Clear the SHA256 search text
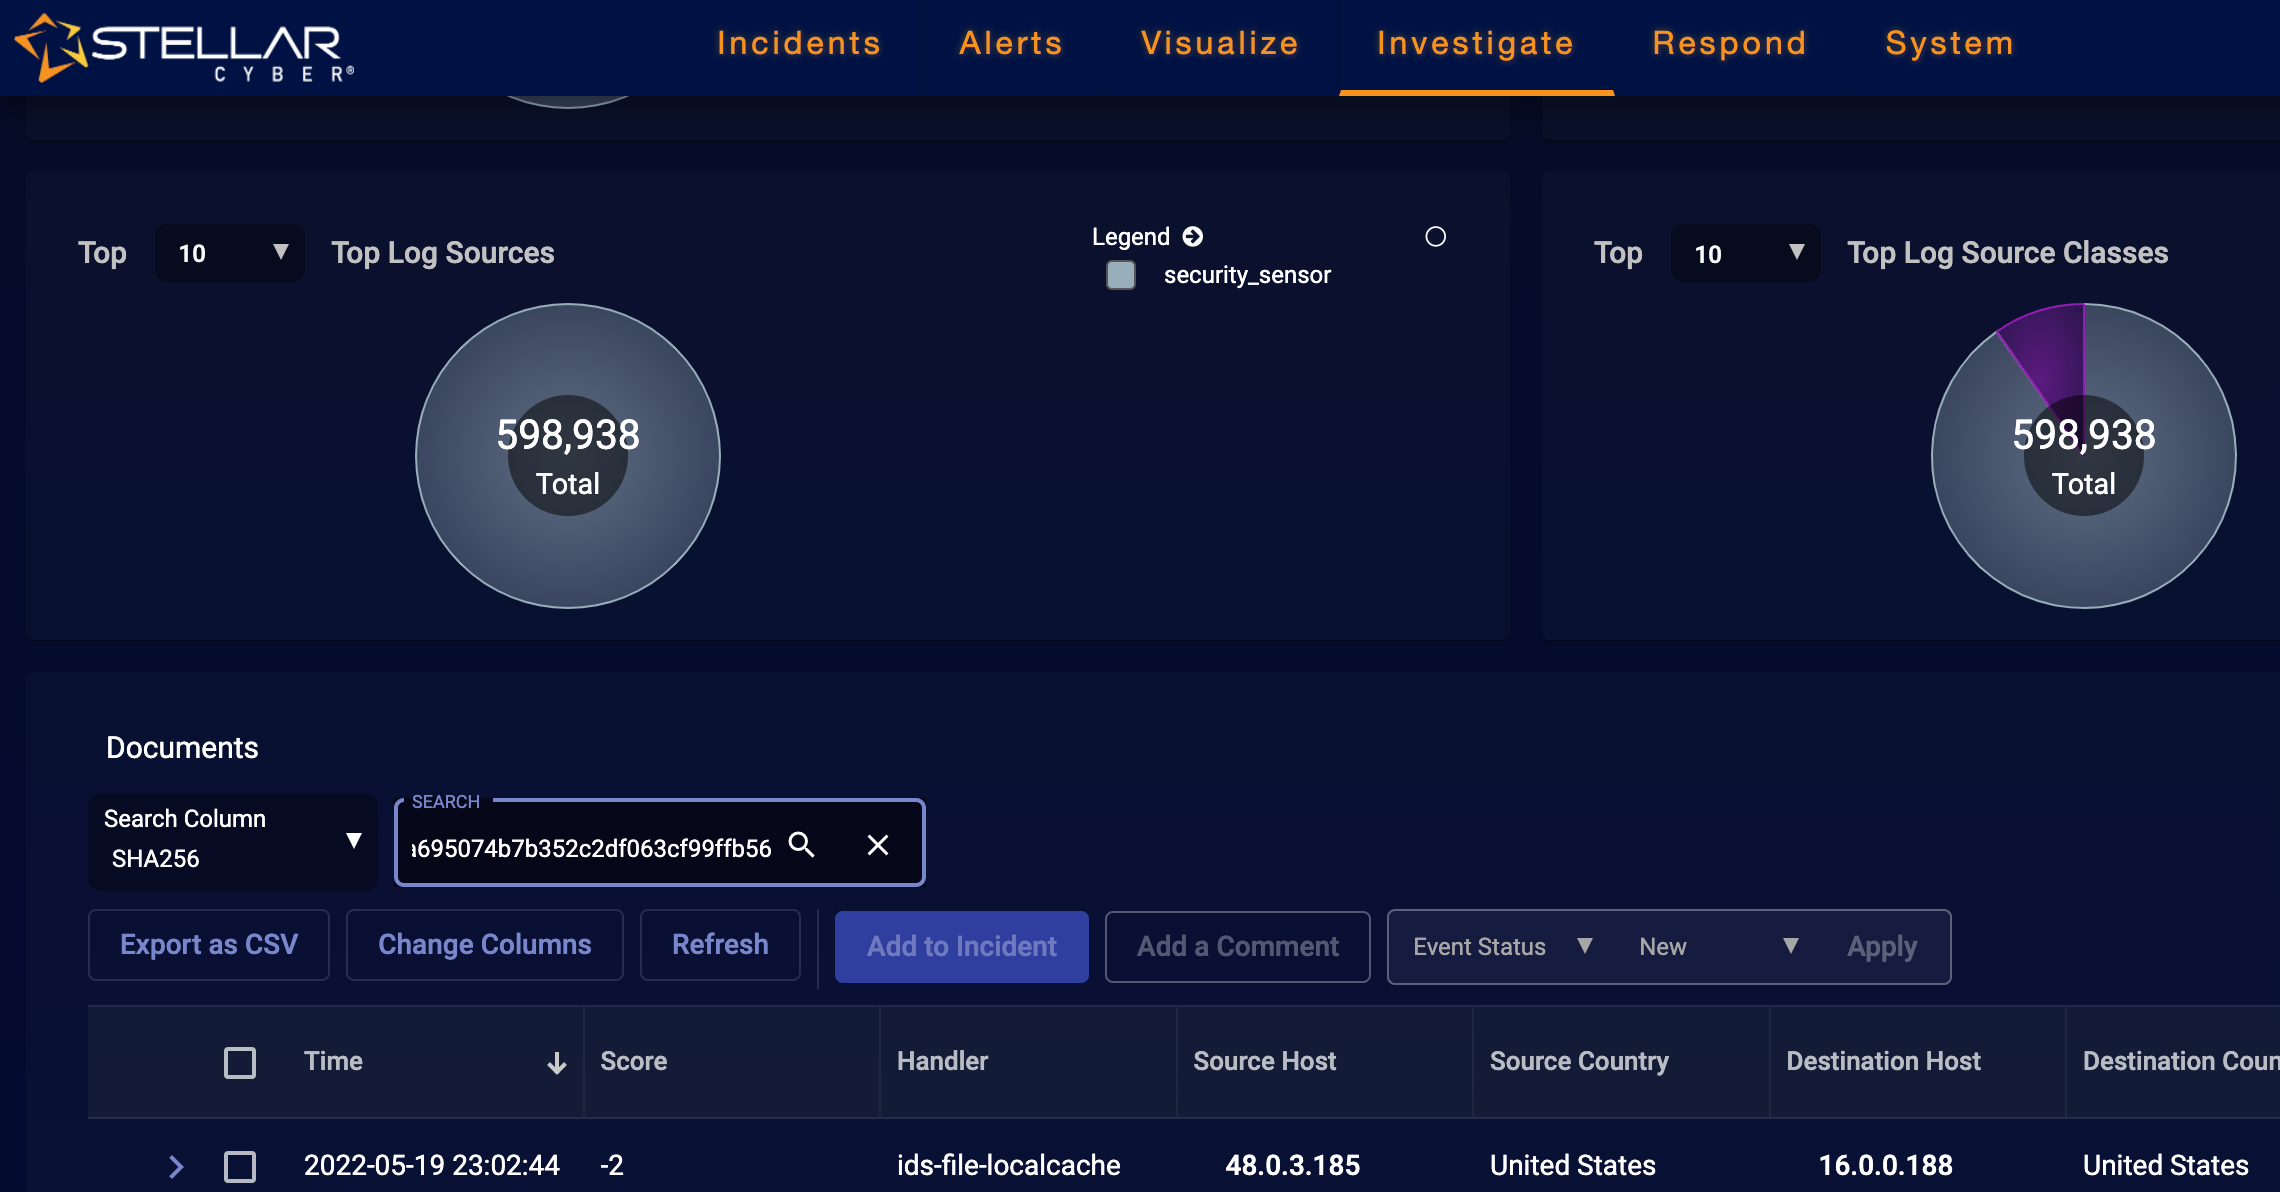Viewport: 2280px width, 1192px height. [x=877, y=845]
